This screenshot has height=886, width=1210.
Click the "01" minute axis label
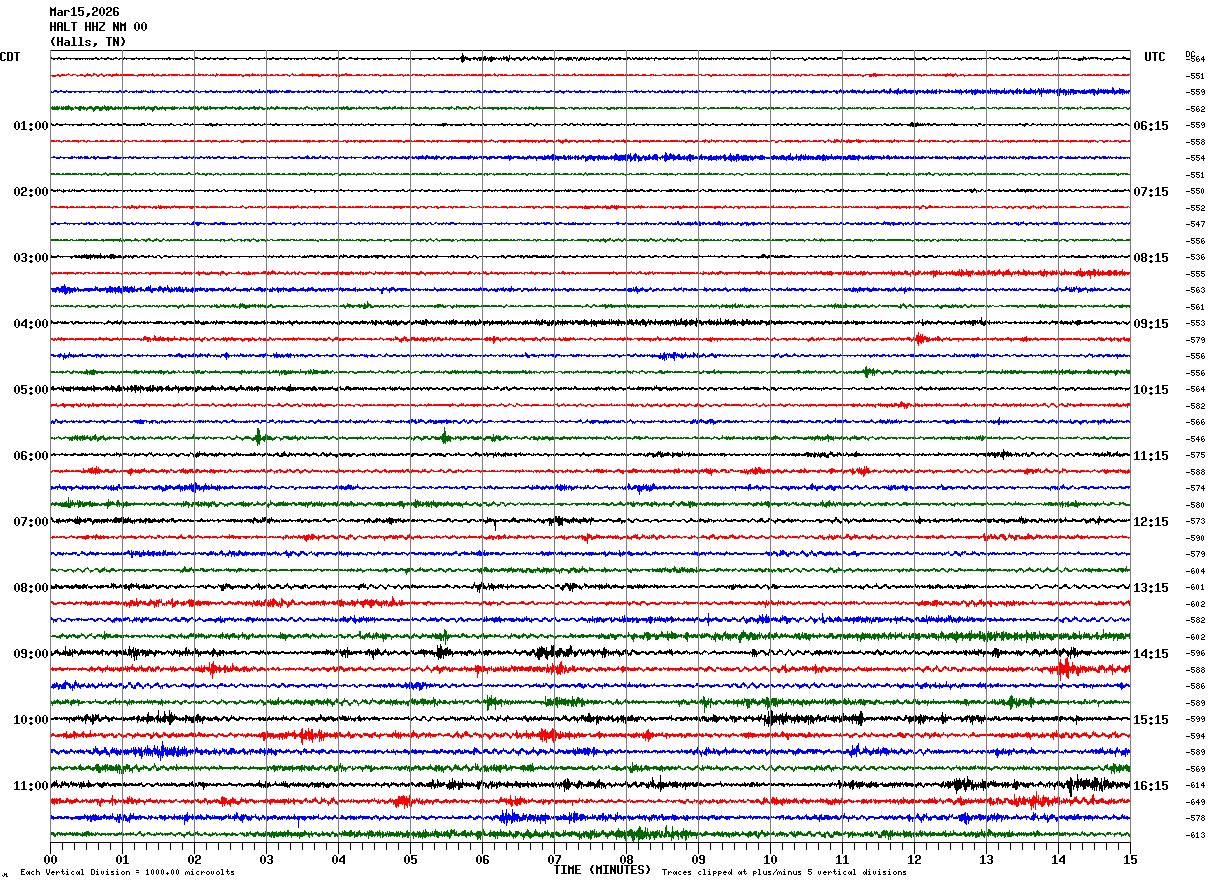coord(122,859)
